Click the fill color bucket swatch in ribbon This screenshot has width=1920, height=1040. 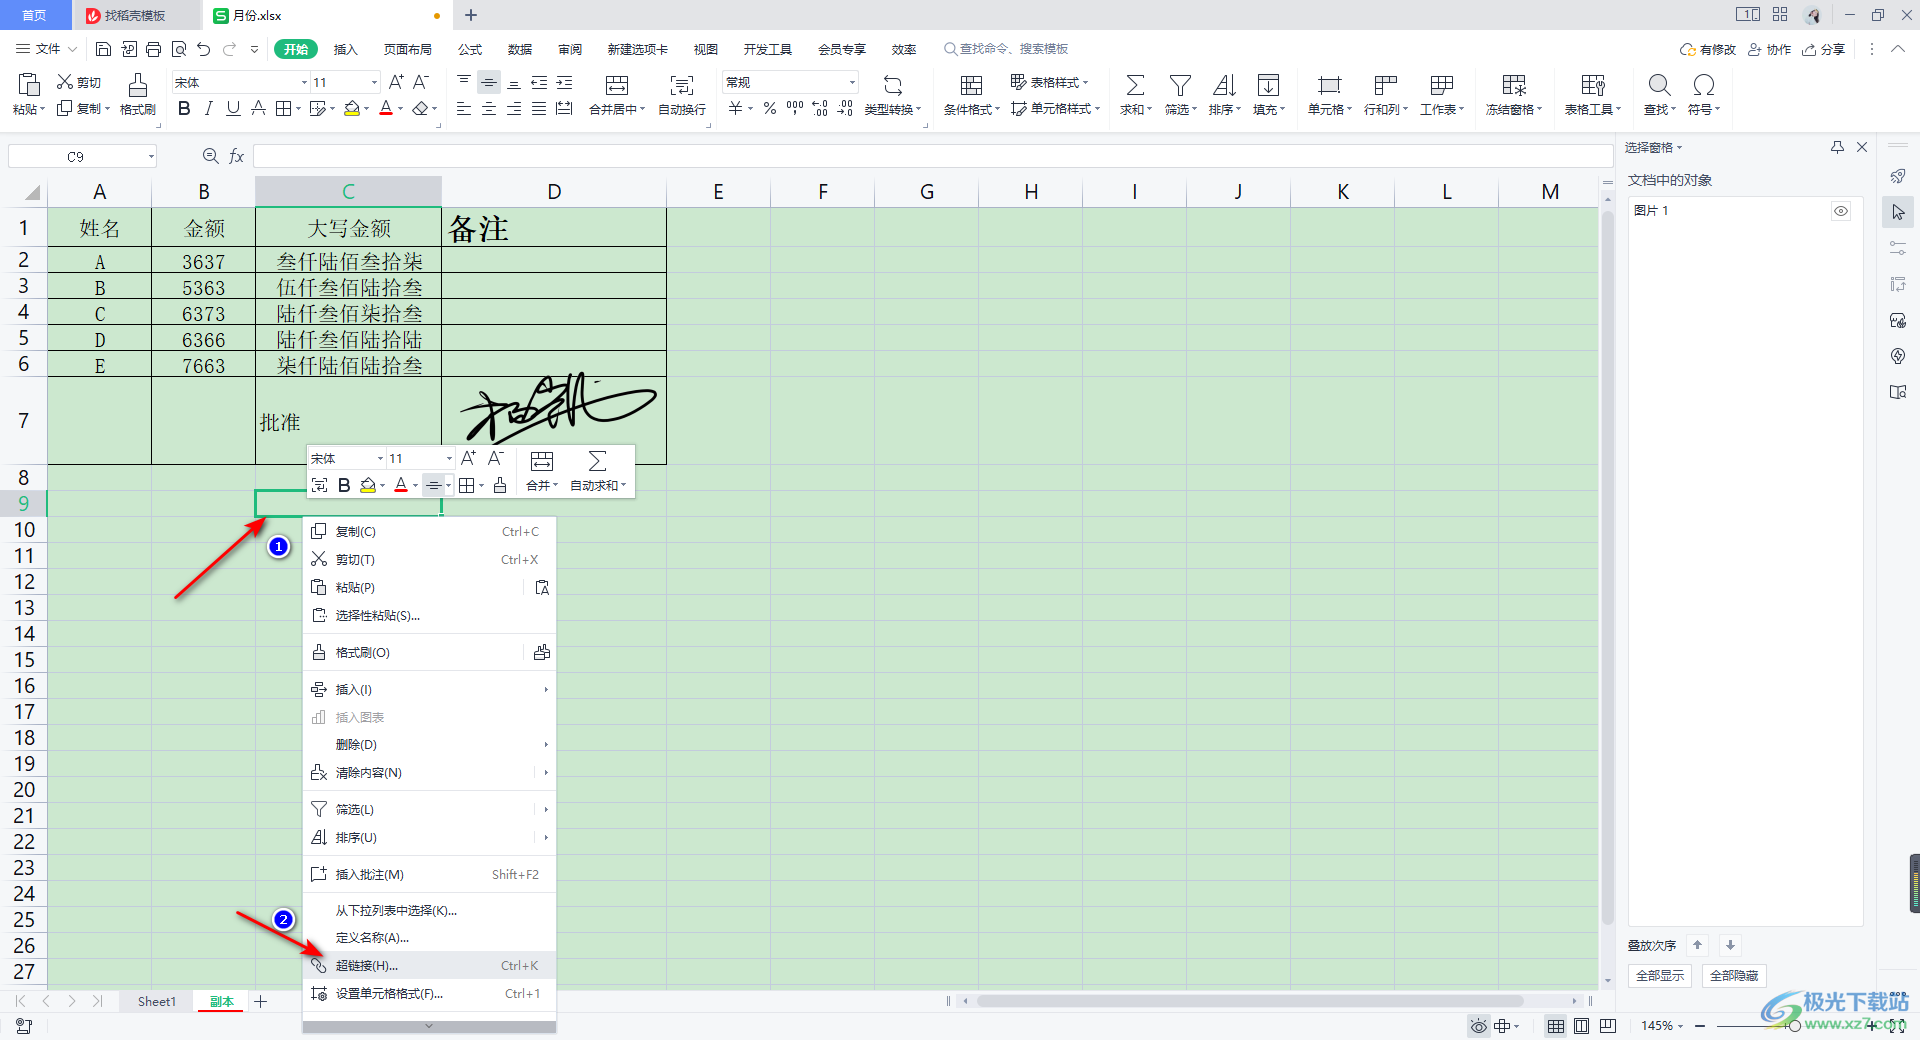tap(351, 109)
